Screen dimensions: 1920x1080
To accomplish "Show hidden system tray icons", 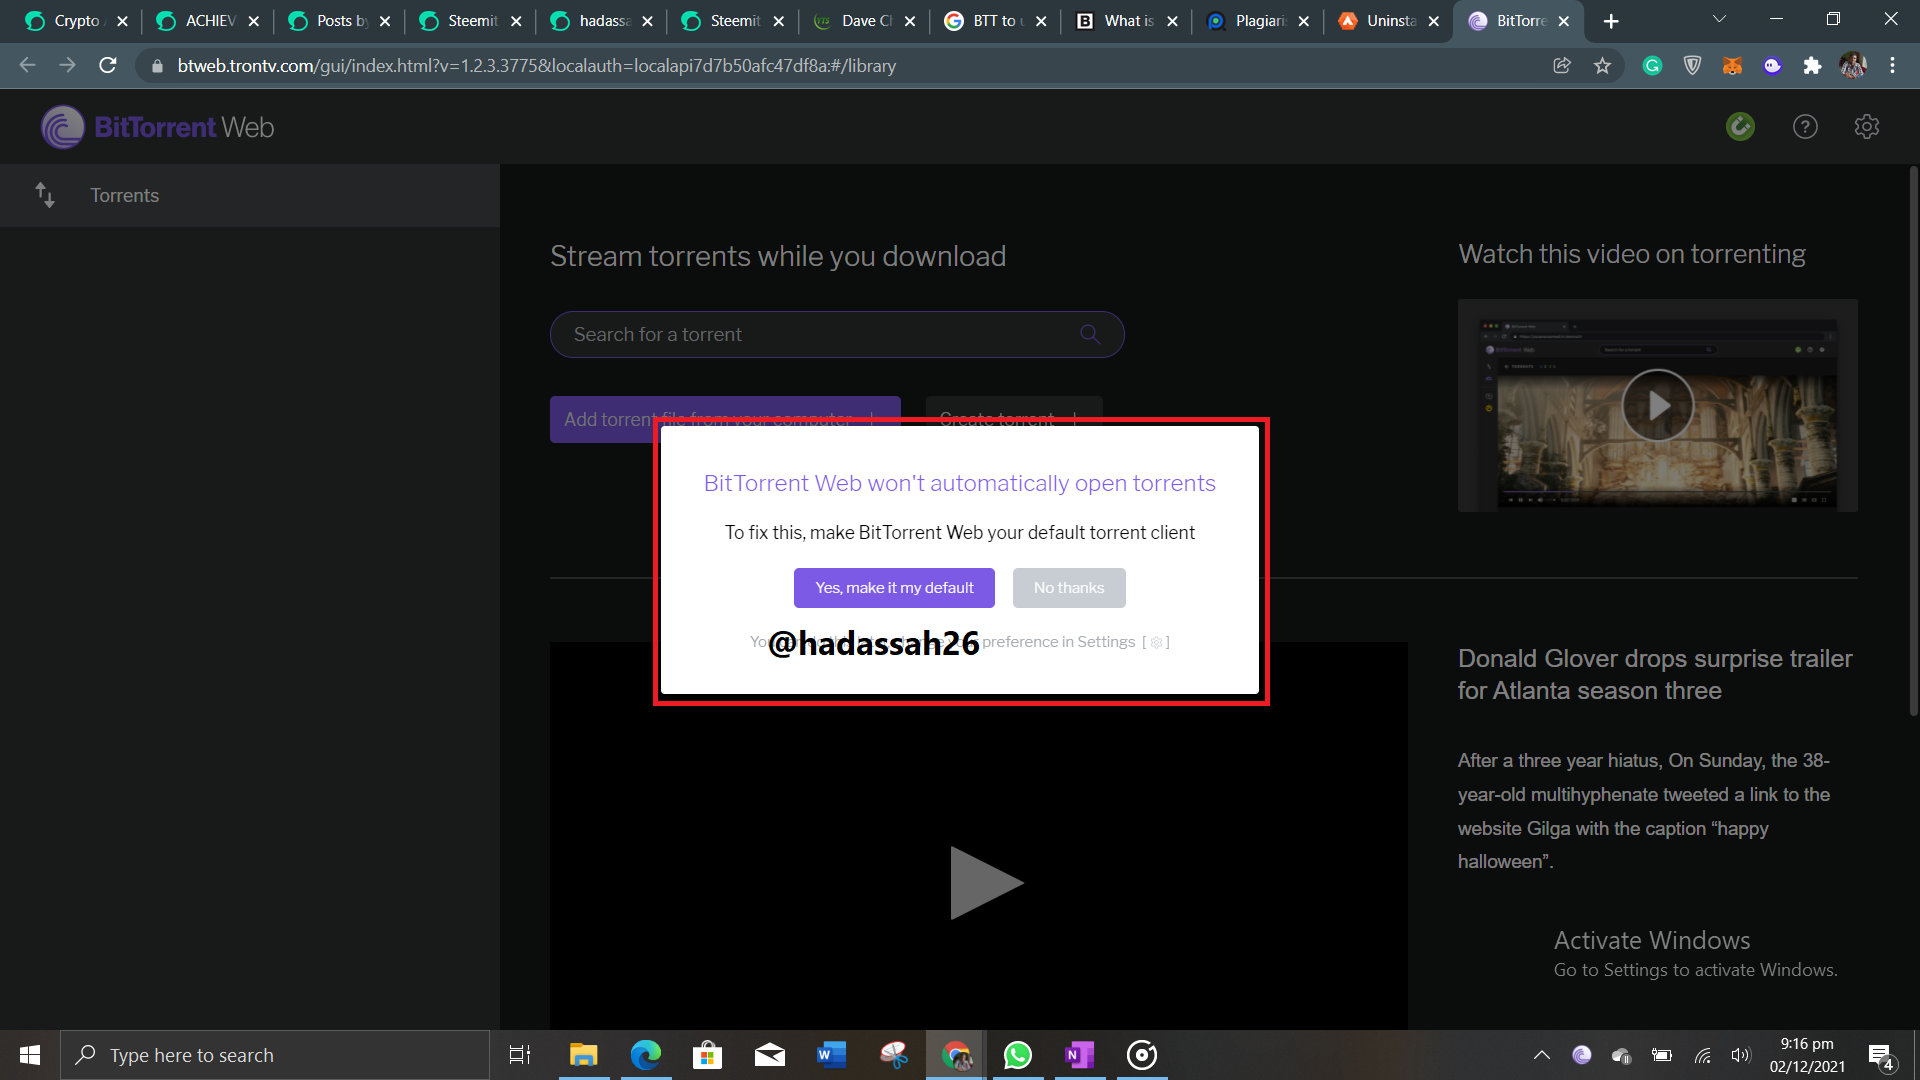I will (x=1541, y=1055).
